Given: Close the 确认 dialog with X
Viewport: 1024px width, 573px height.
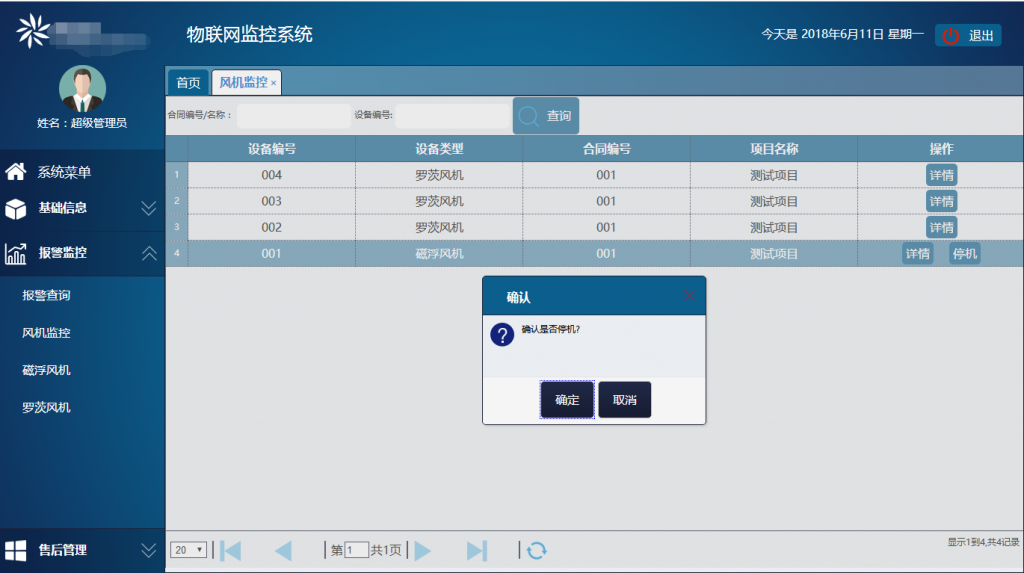Looking at the screenshot, I should (x=689, y=296).
